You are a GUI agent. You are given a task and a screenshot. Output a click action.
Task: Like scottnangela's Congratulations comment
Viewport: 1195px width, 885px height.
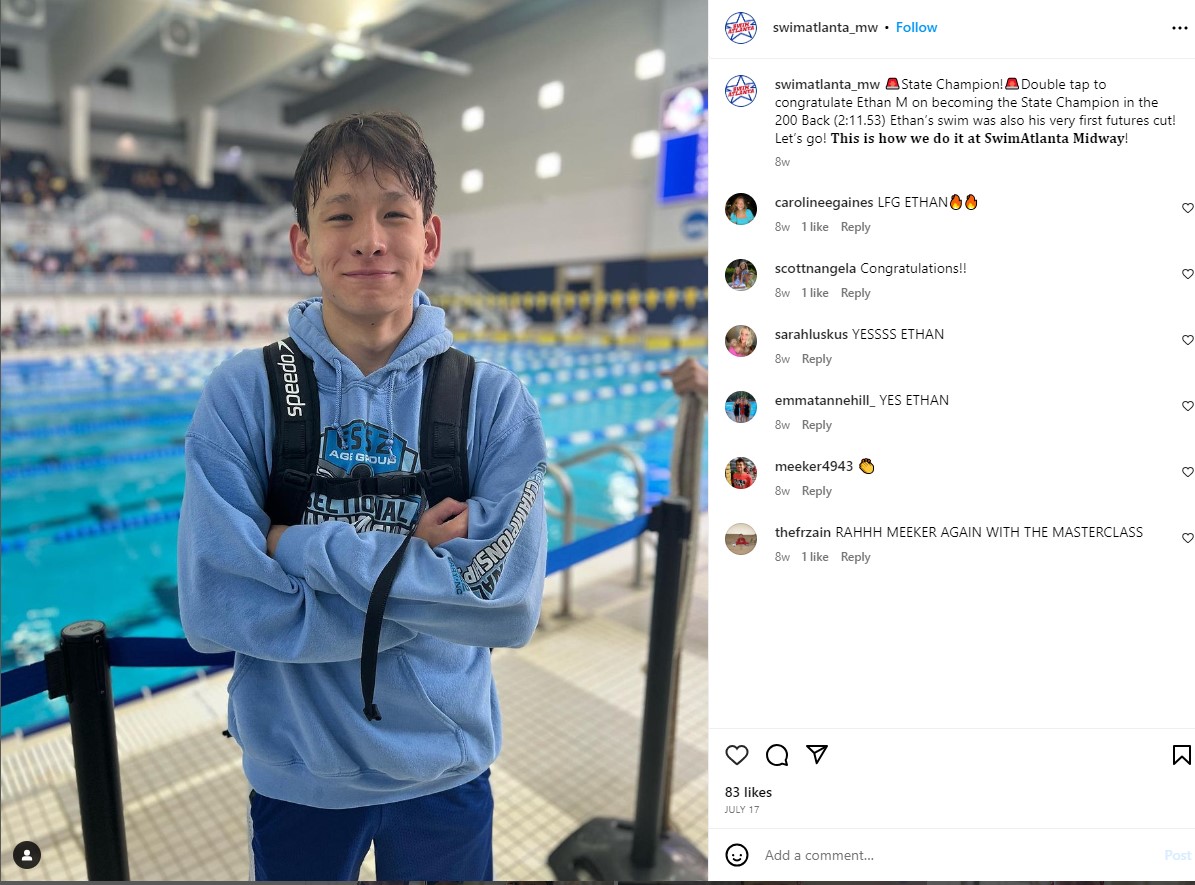coord(1187,274)
